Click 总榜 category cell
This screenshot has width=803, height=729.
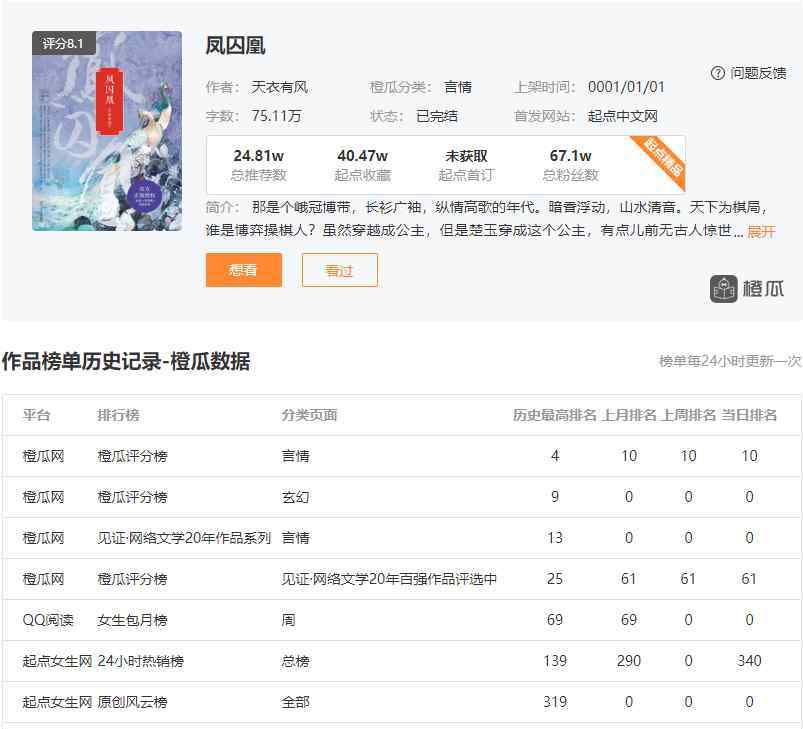(x=295, y=661)
